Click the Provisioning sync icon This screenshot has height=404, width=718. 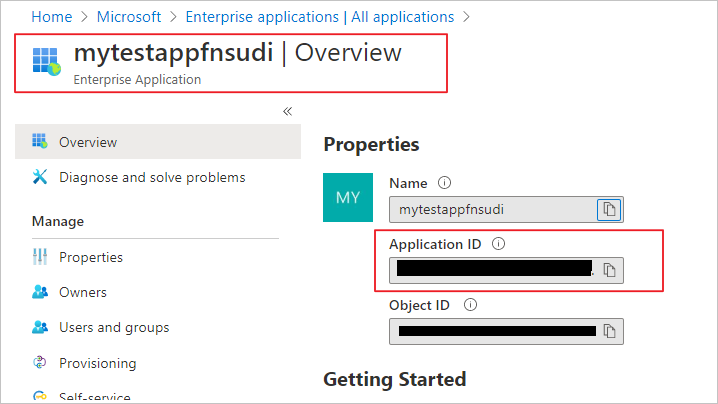(x=40, y=362)
